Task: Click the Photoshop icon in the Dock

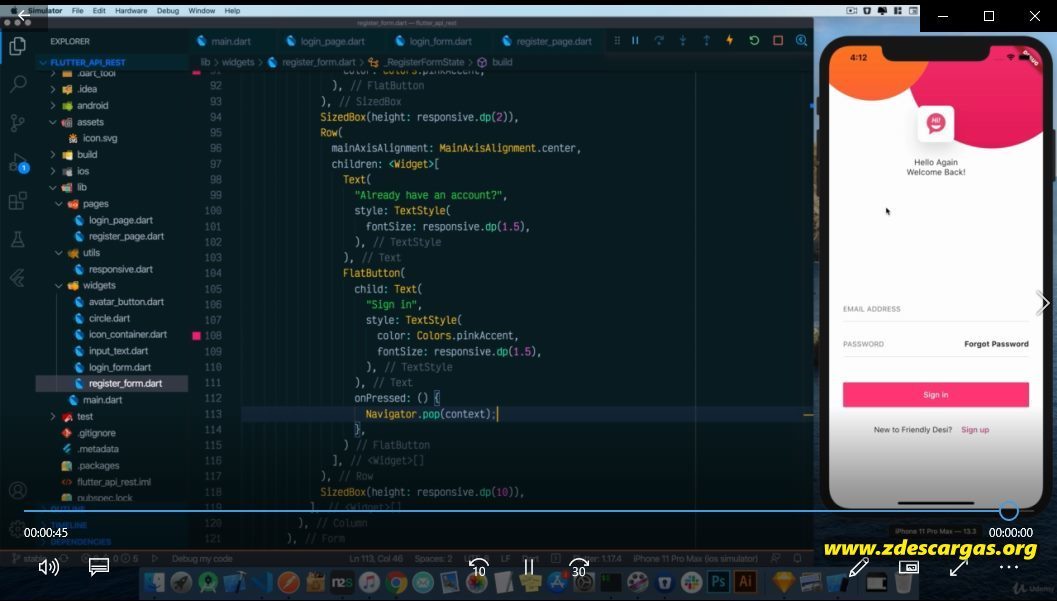Action: pos(718,581)
